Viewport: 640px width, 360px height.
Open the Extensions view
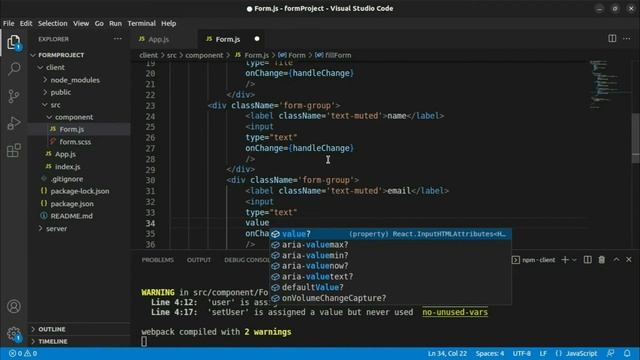click(13, 150)
